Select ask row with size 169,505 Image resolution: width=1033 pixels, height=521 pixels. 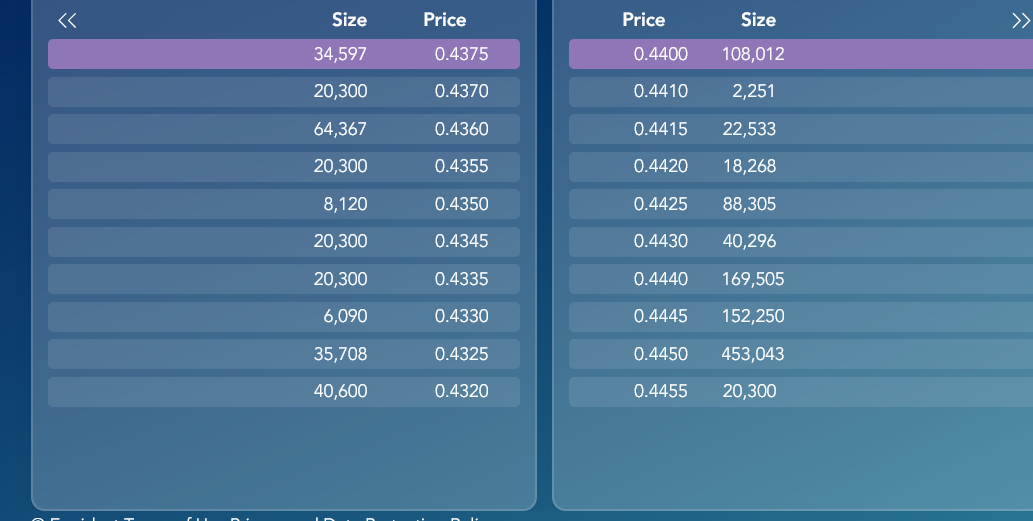[801, 279]
